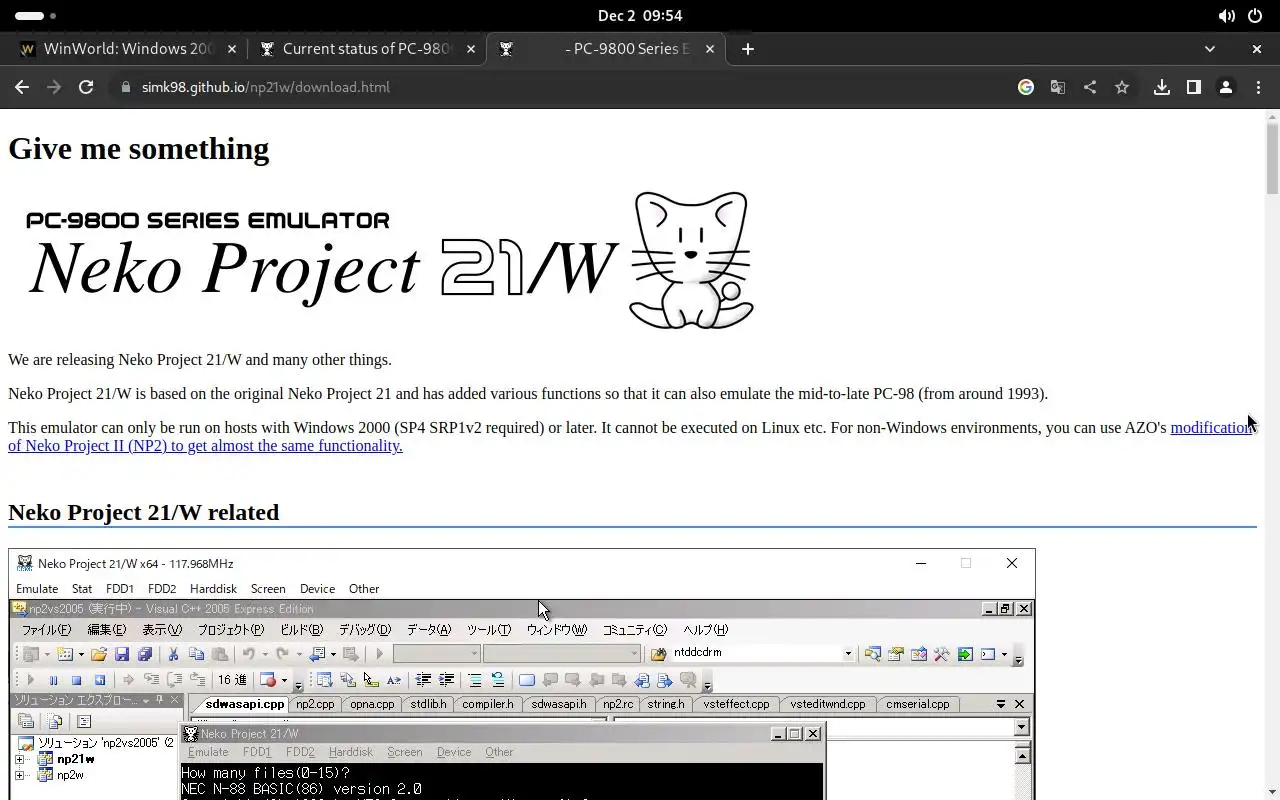The width and height of the screenshot is (1280, 800).
Task: Open system volume control
Action: (1227, 16)
